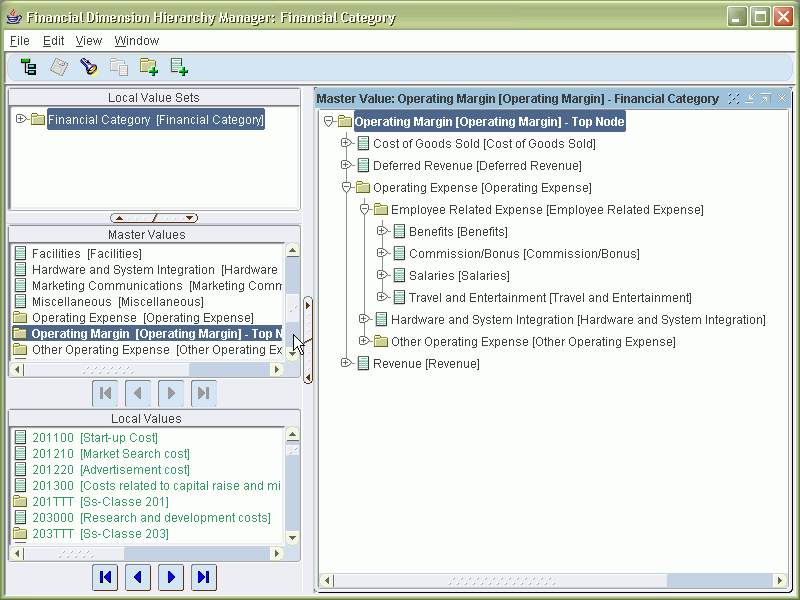Select Miscellaneous in Master Values list

point(117,302)
